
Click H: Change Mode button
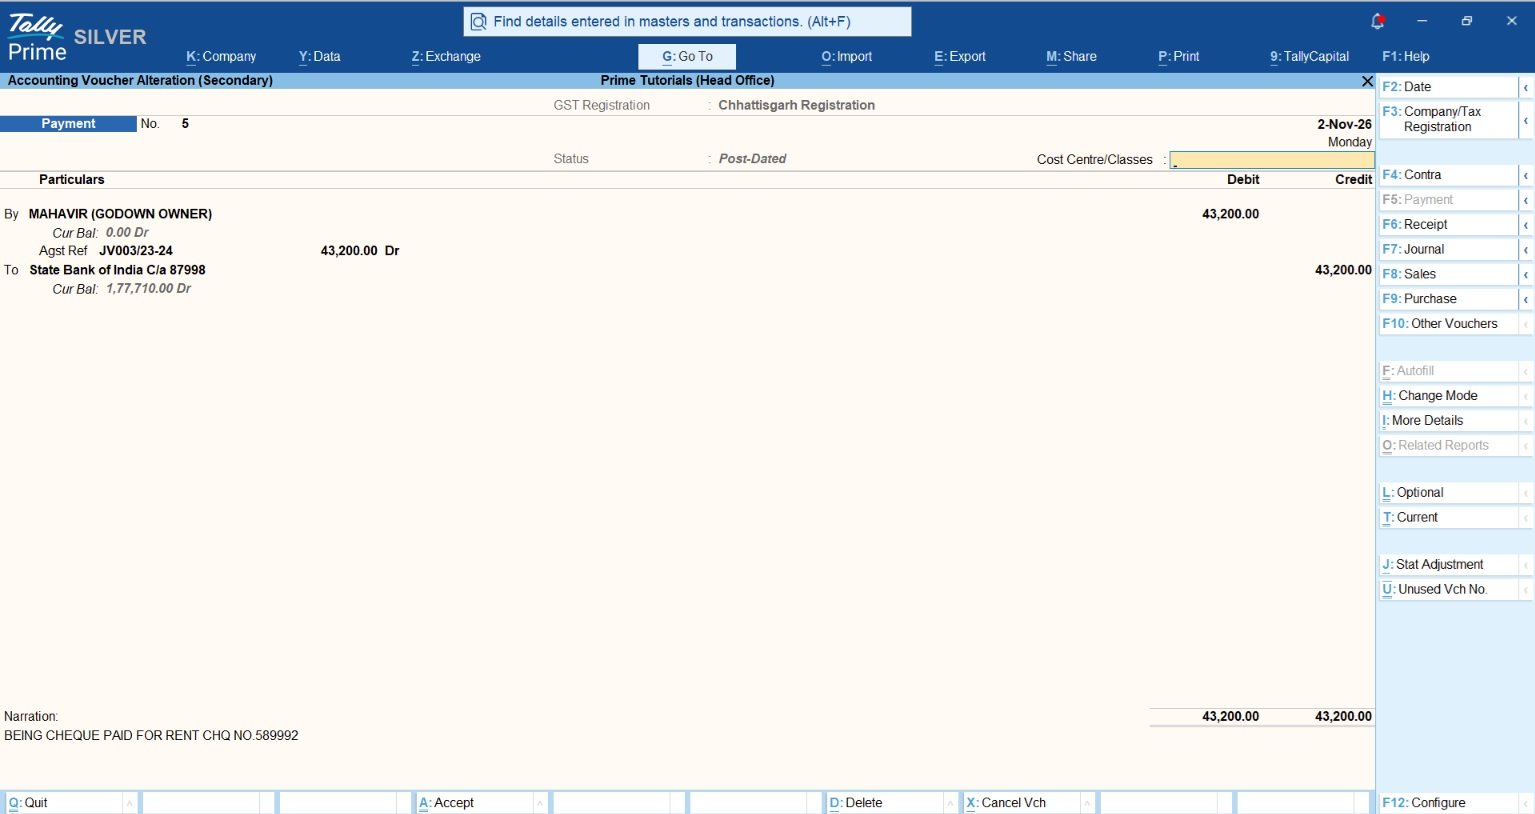point(1448,396)
